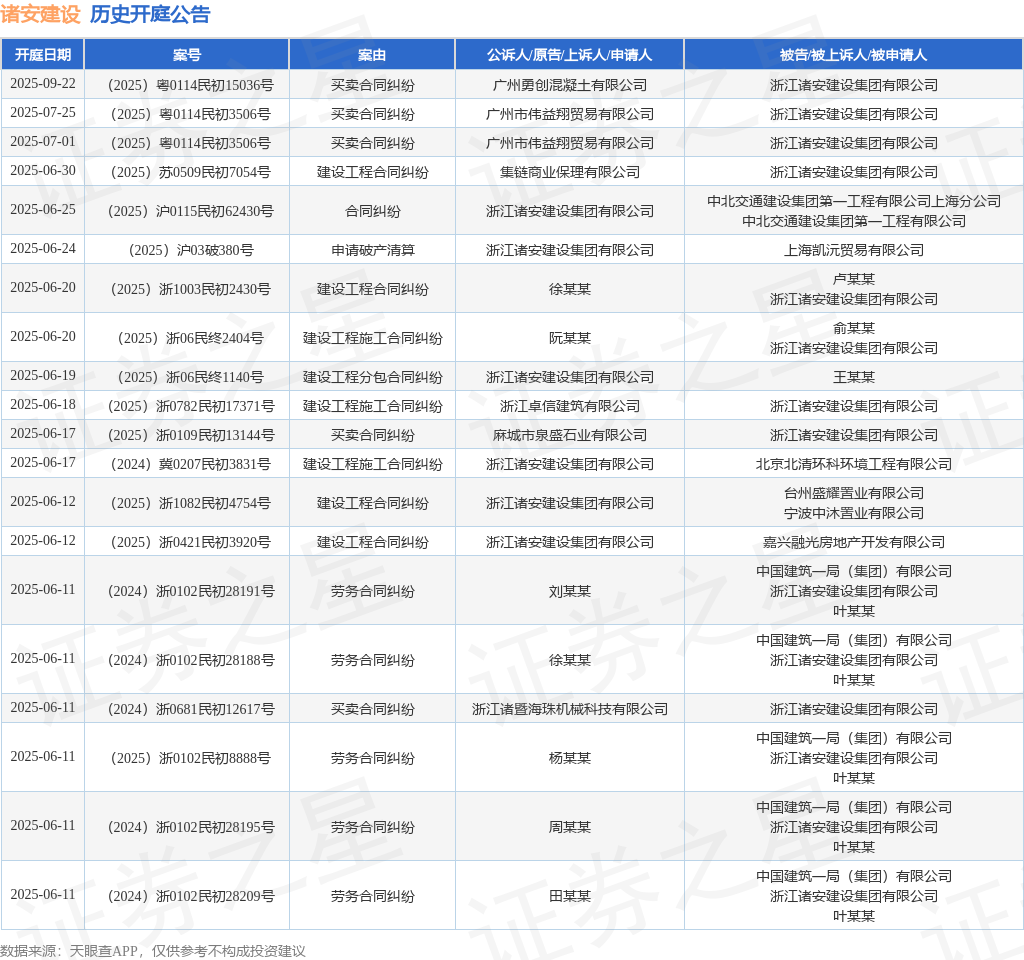
Task: Click defendant 中北交通建设集团第一工程有限公司上海分公司
Action: [854, 201]
